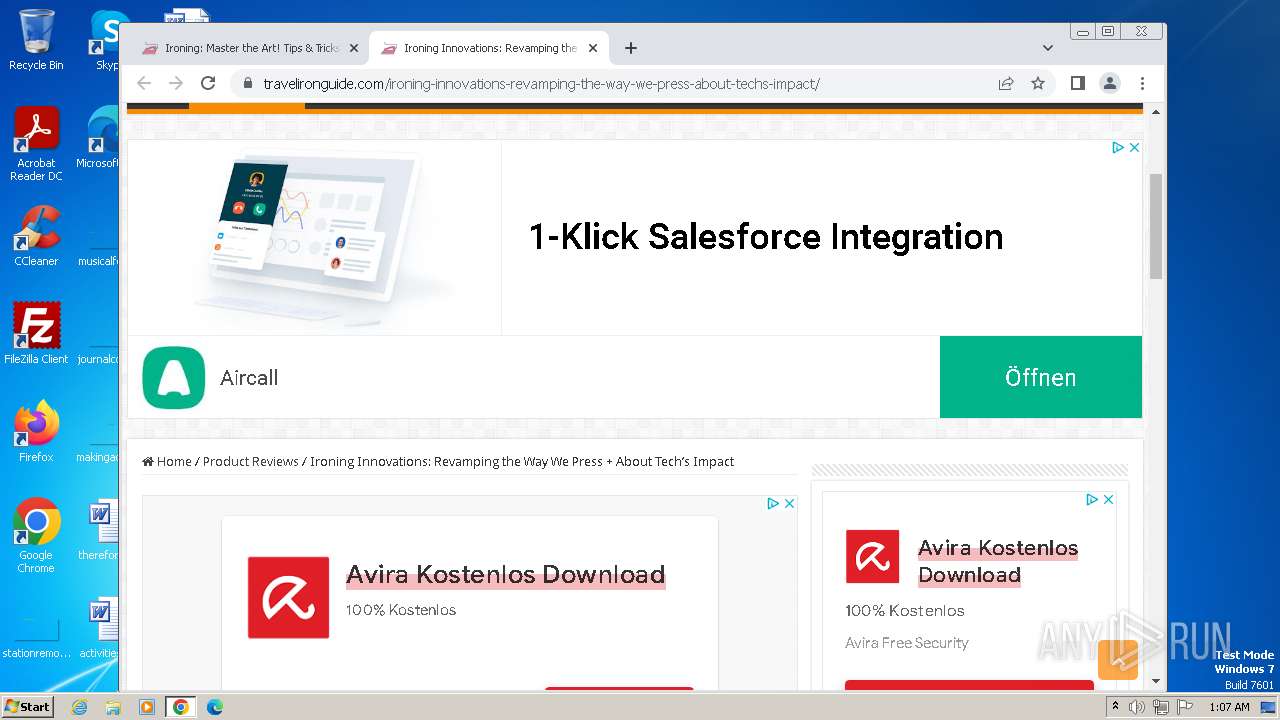Open AdChoices info on Salesforce ad
The image size is (1280, 720).
pyautogui.click(x=1119, y=147)
